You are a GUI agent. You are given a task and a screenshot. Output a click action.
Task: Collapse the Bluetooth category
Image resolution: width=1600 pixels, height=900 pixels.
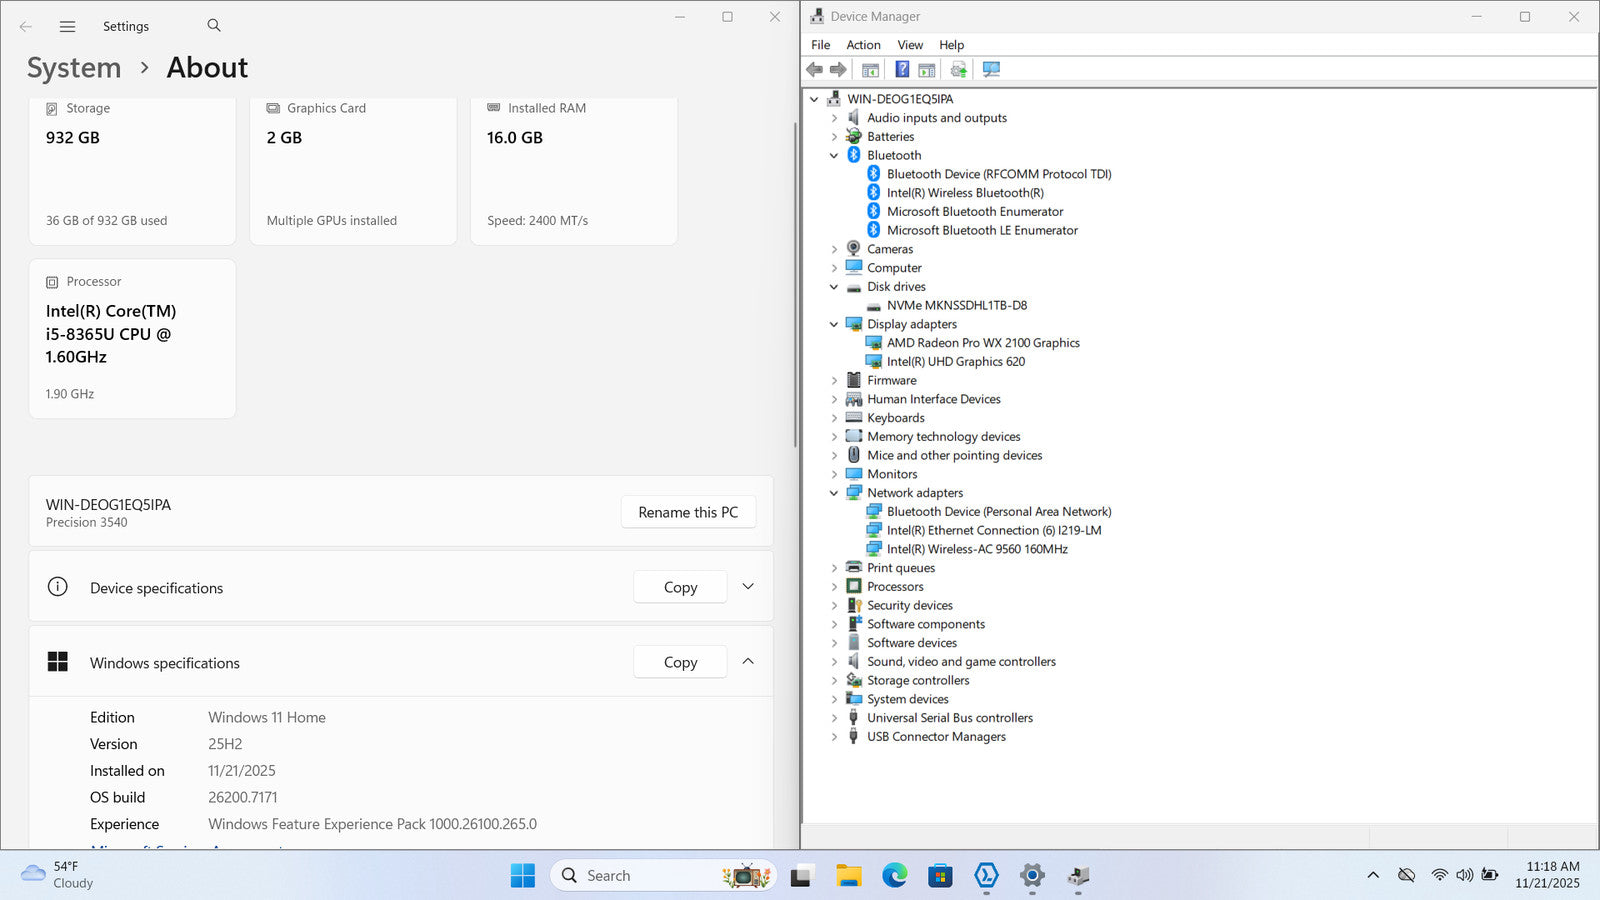click(834, 155)
